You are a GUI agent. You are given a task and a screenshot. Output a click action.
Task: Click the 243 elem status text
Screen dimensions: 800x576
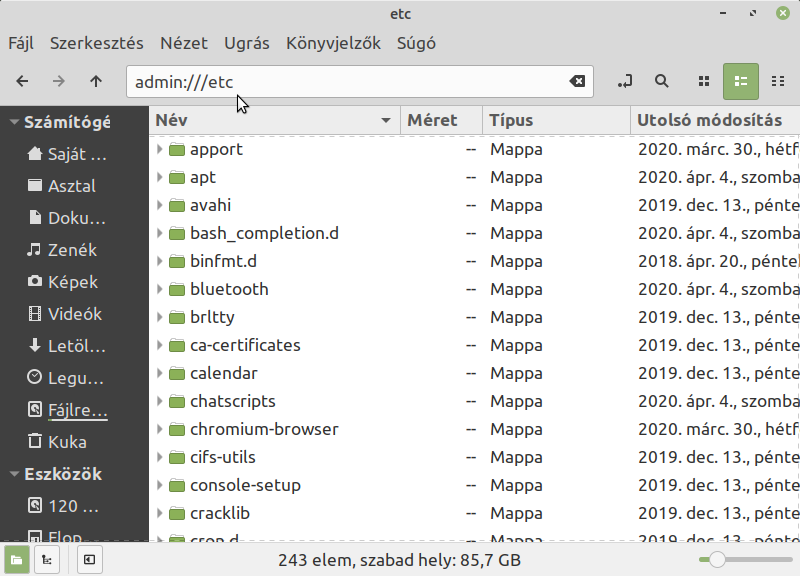coord(399,560)
